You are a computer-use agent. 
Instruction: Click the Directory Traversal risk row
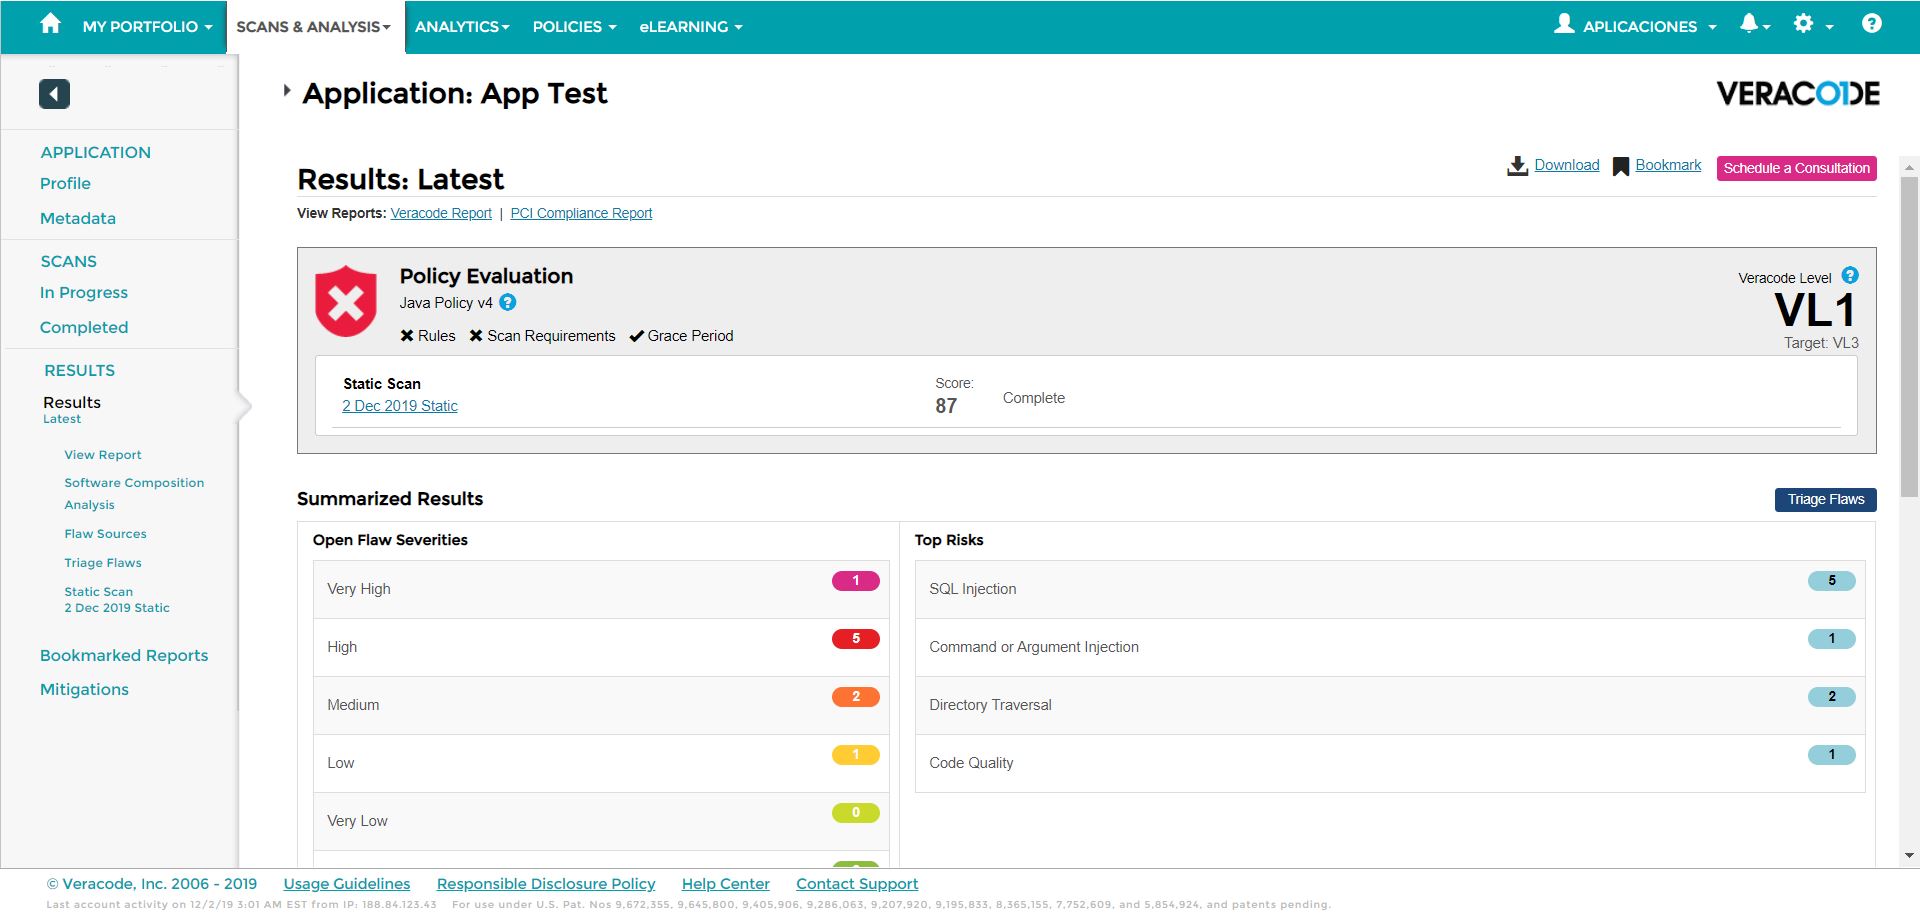tap(1390, 705)
